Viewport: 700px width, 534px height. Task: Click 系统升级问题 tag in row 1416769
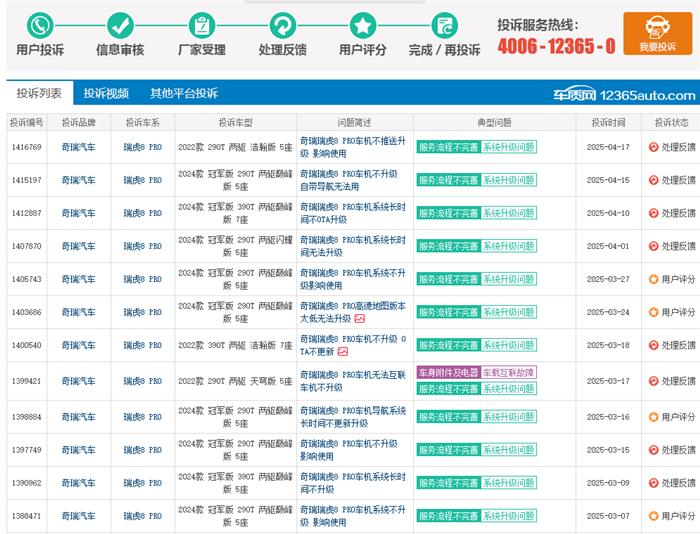[508, 147]
